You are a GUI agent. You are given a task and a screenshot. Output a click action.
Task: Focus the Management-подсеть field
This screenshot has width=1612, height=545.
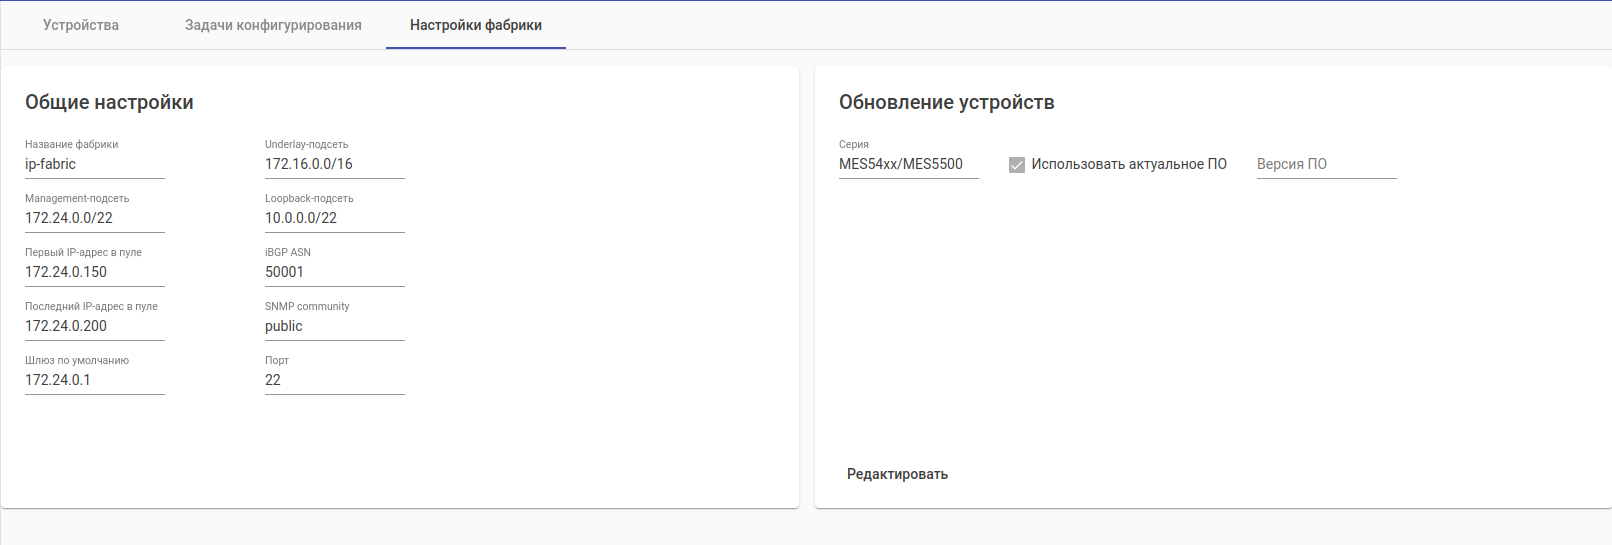click(95, 218)
